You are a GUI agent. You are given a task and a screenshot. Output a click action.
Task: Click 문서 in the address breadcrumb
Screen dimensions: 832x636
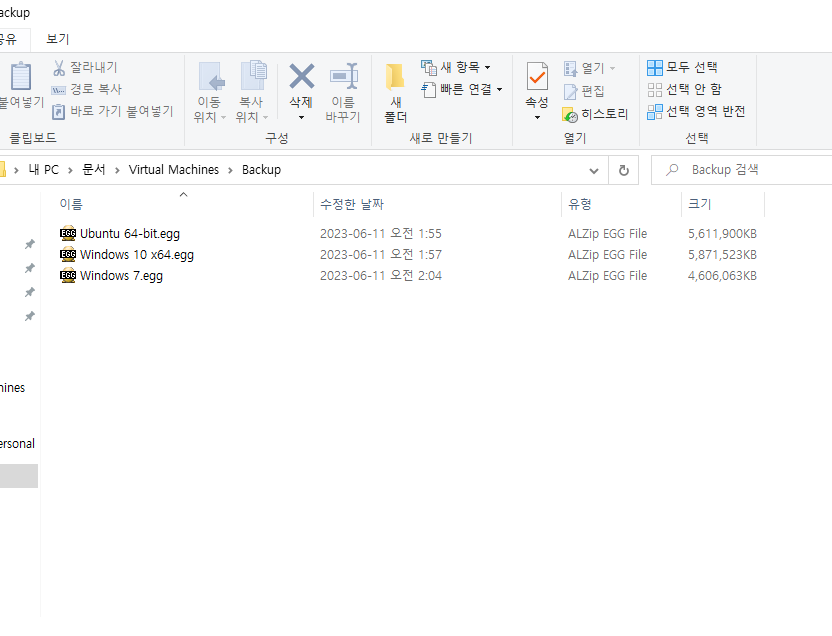pyautogui.click(x=94, y=170)
